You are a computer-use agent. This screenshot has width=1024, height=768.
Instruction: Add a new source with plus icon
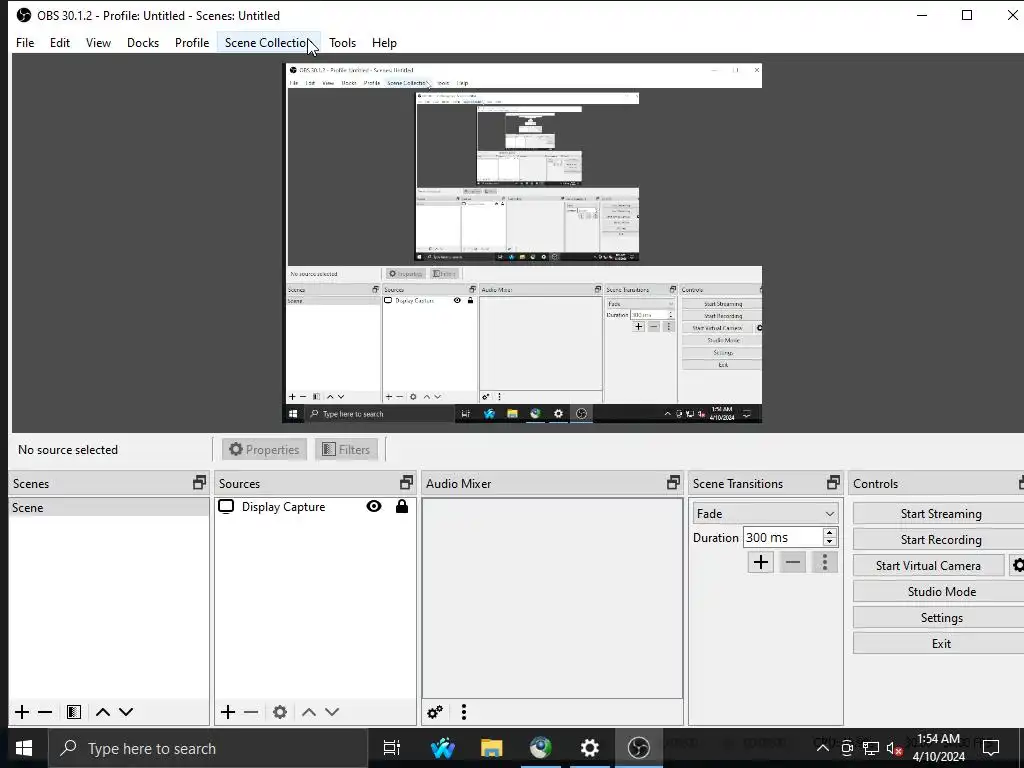coord(227,712)
